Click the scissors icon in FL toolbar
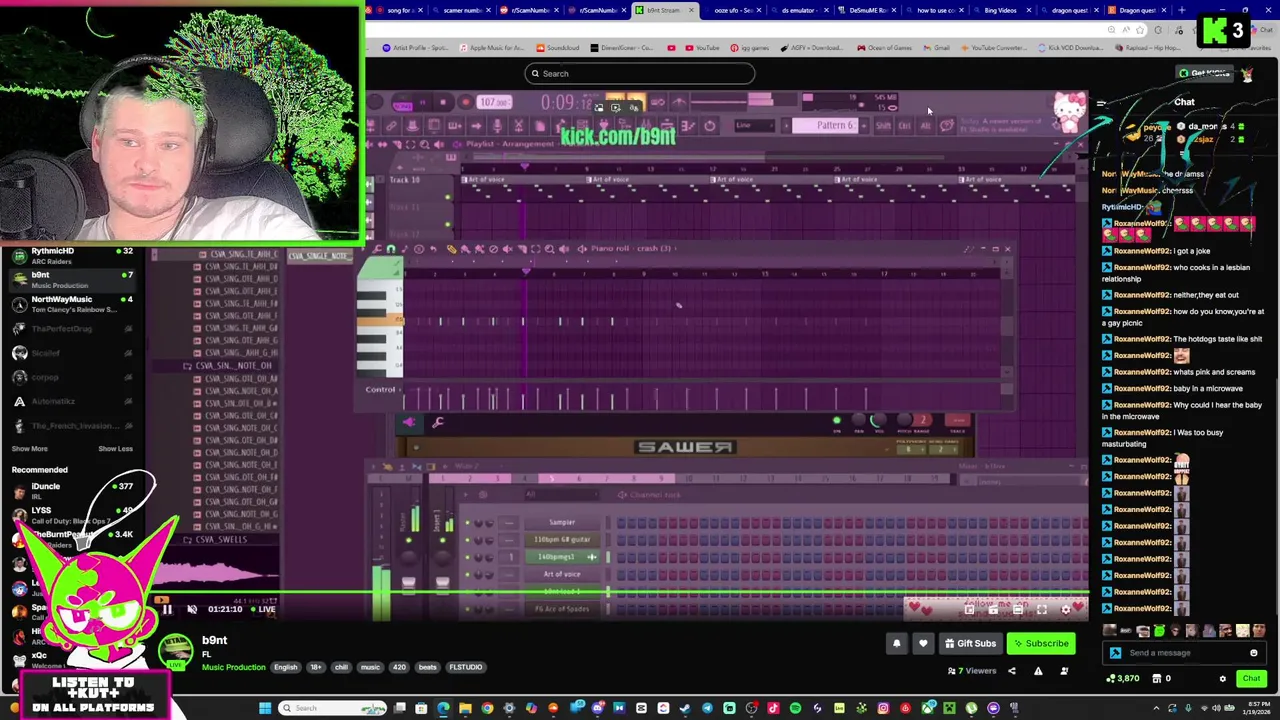Screen dimensions: 1280x720 (518, 125)
